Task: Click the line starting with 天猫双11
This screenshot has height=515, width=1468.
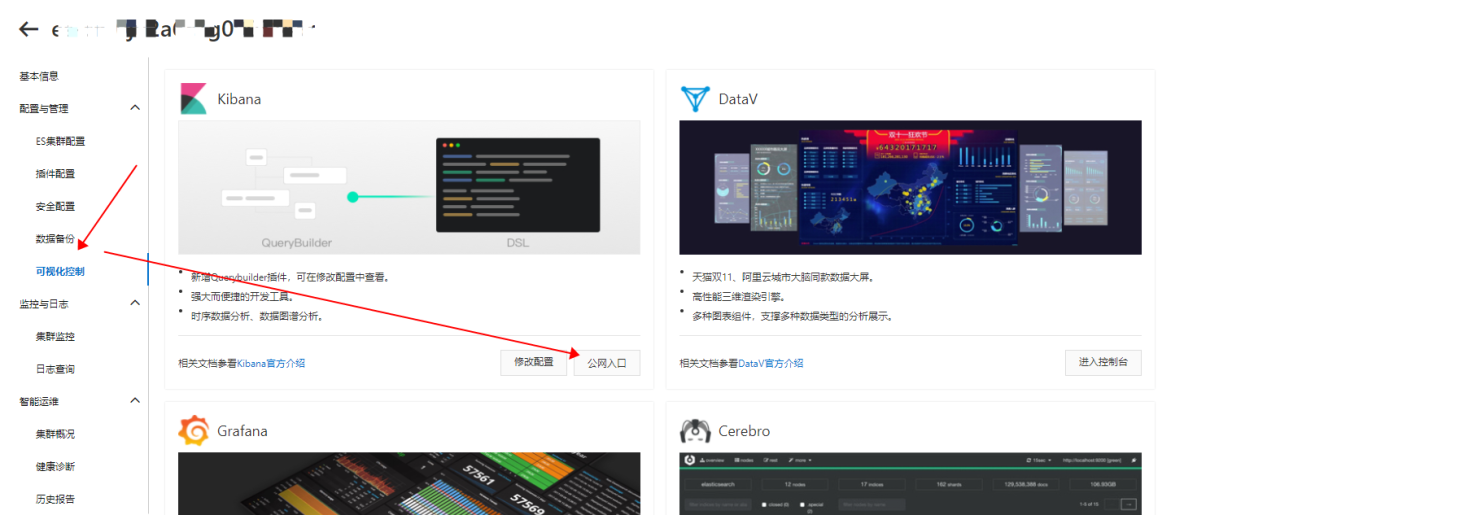Action: (785, 277)
